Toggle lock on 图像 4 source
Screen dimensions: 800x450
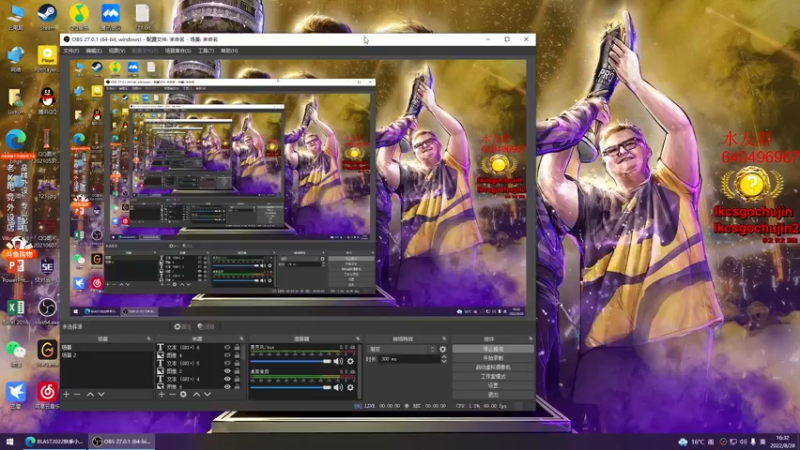[237, 355]
